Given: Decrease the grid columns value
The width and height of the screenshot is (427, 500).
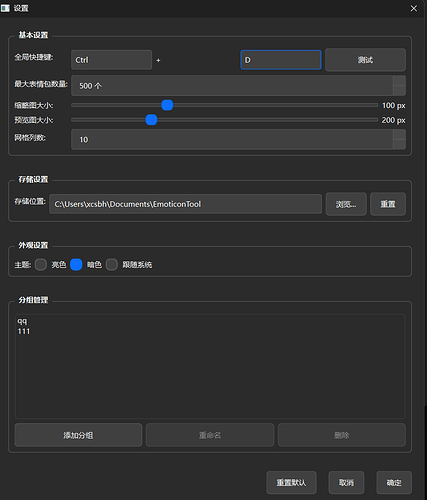Looking at the screenshot, I should click(399, 144).
